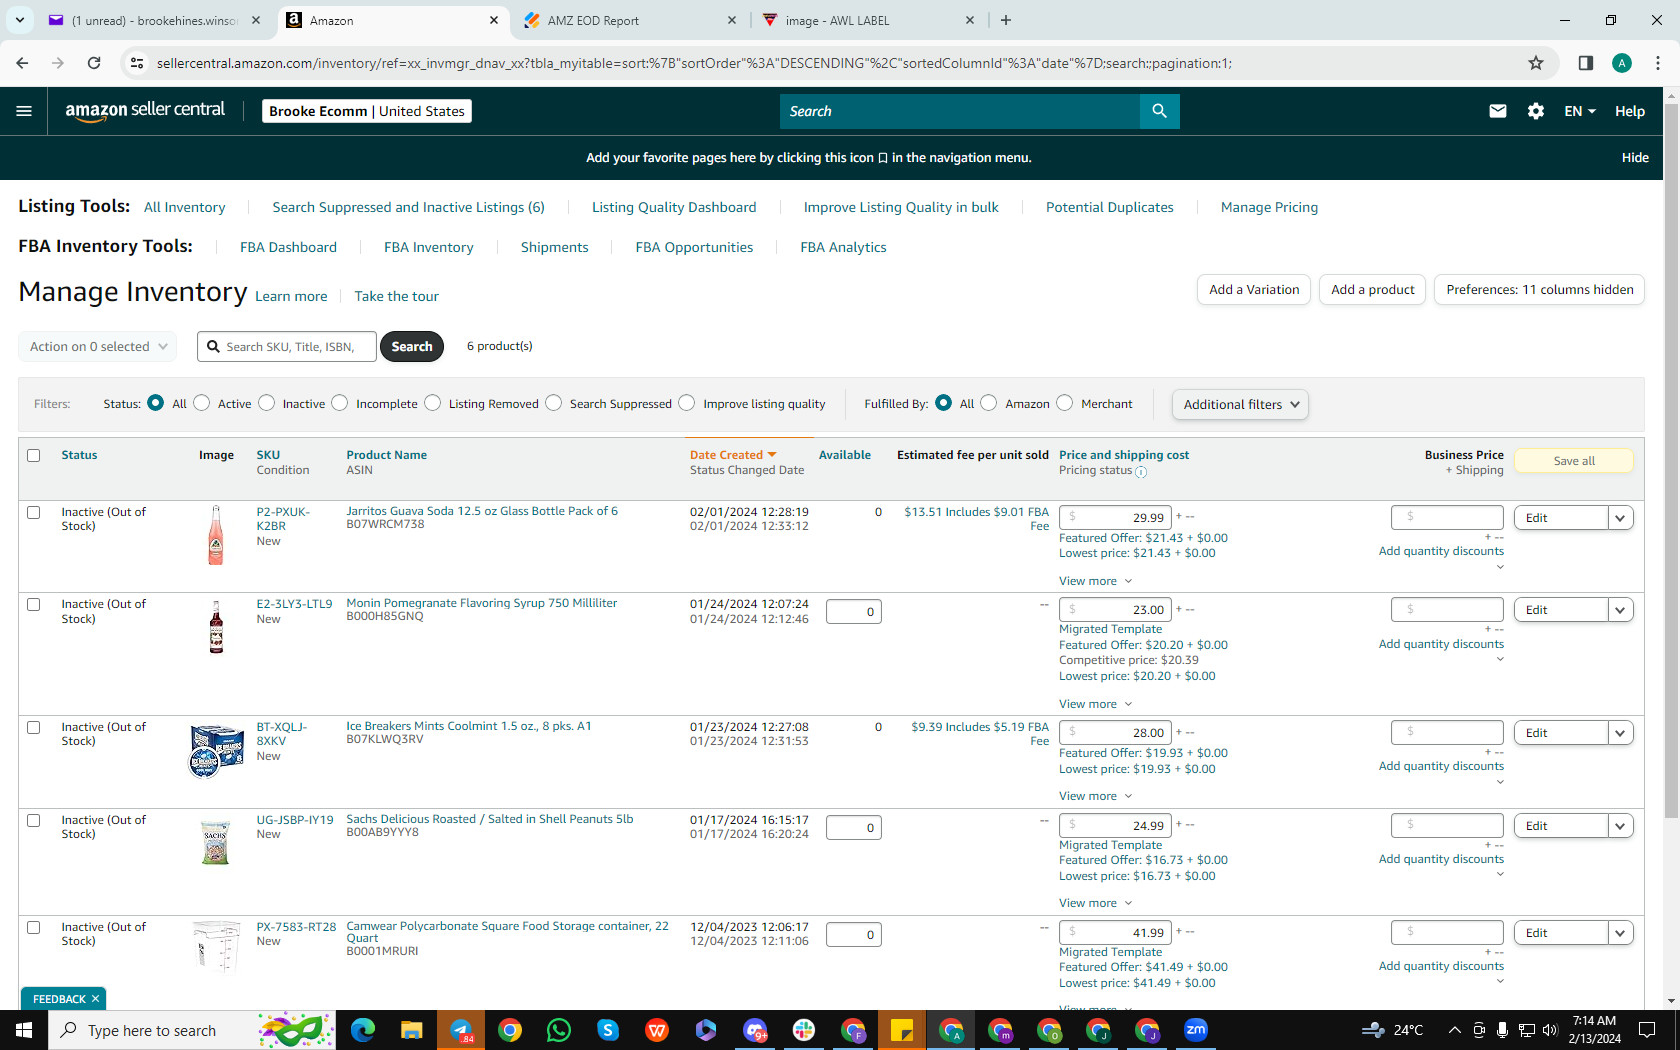Reload the page with the refresh icon
Image resolution: width=1680 pixels, height=1050 pixels.
pos(94,63)
